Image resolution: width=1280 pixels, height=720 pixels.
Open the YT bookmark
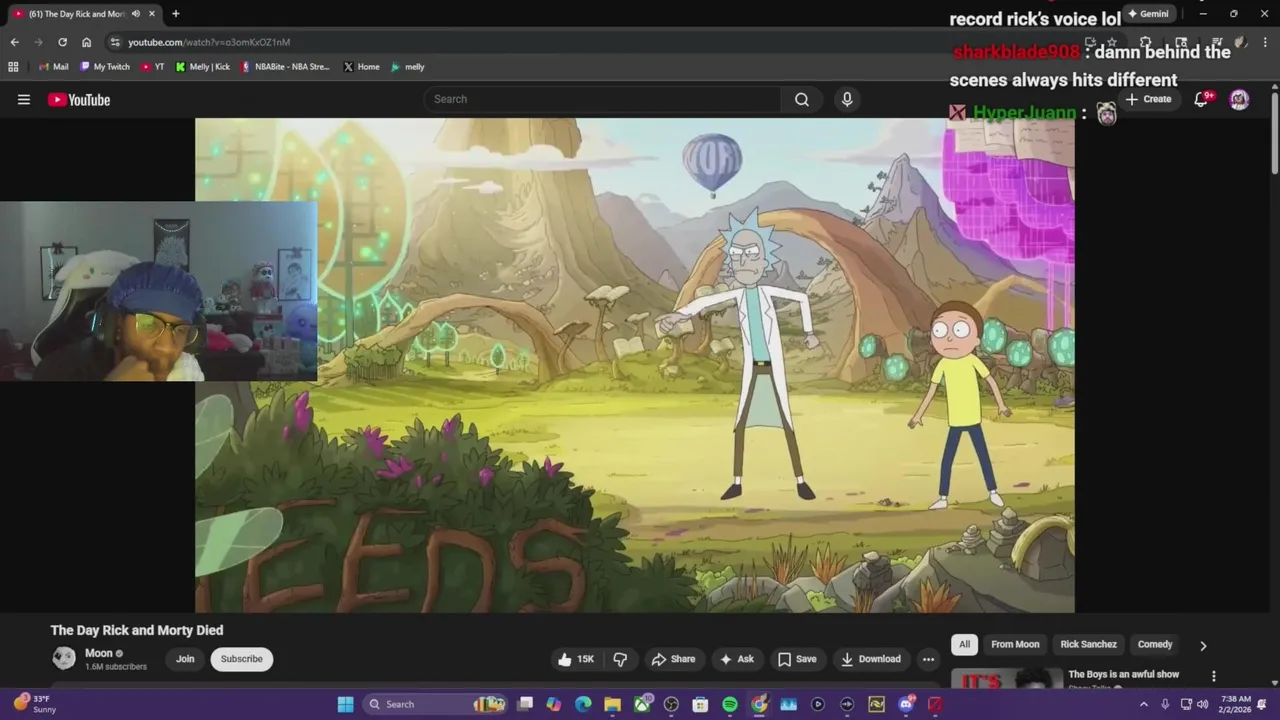tap(153, 67)
